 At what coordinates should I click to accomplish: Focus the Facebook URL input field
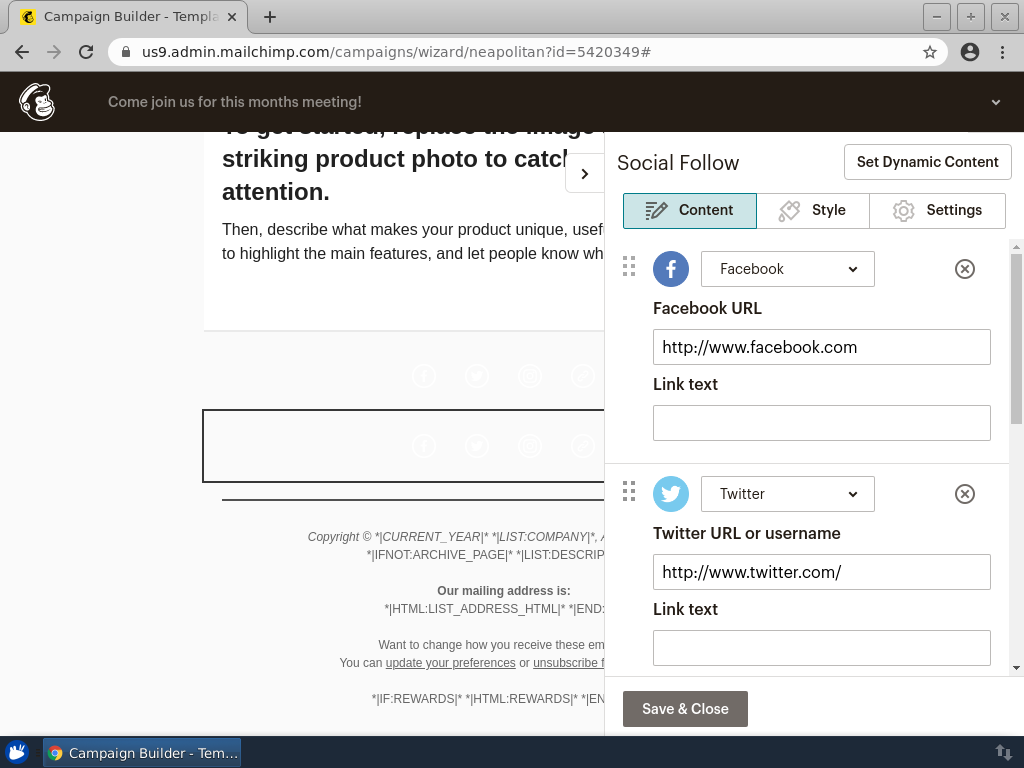click(821, 347)
